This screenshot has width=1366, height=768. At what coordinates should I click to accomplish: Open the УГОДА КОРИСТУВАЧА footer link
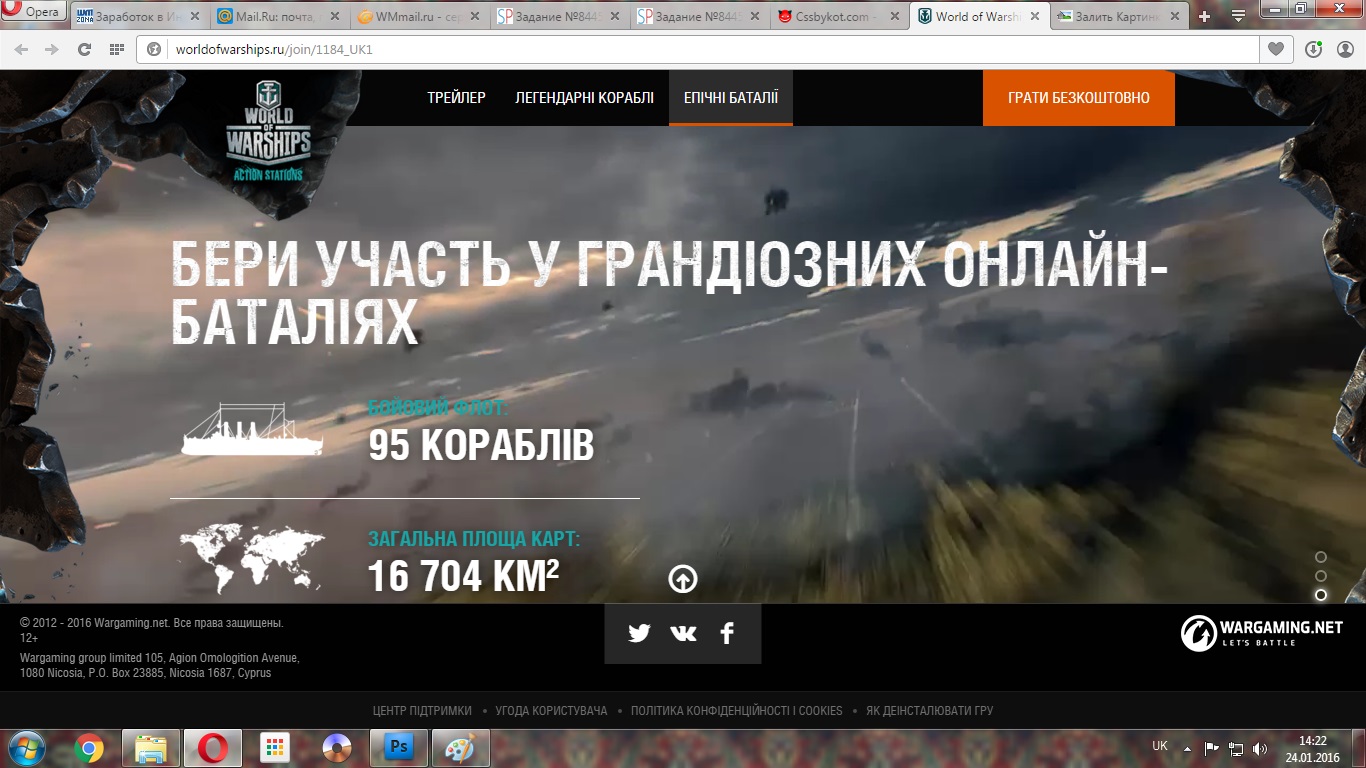pyautogui.click(x=551, y=711)
